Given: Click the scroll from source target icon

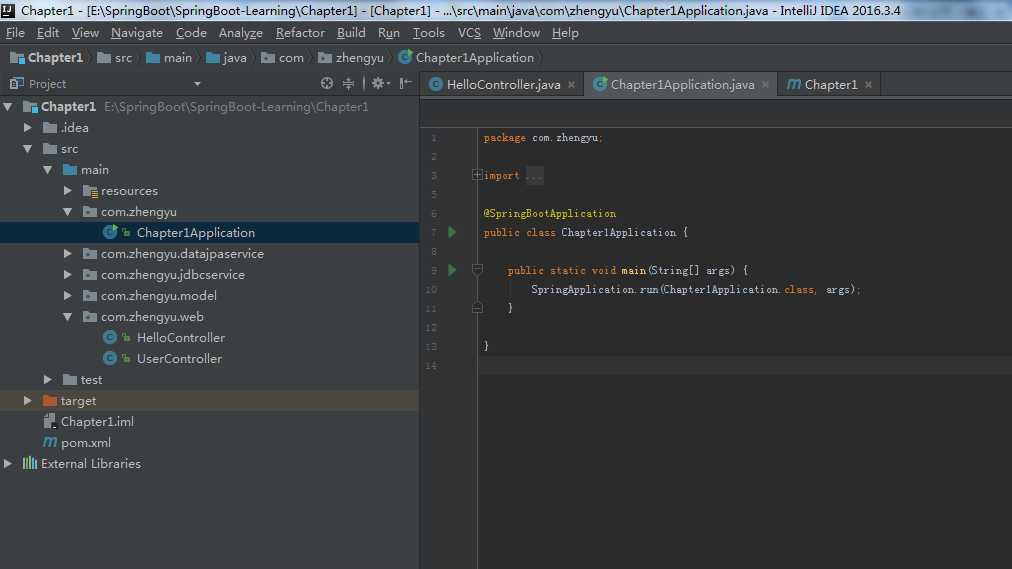Looking at the screenshot, I should [x=327, y=83].
